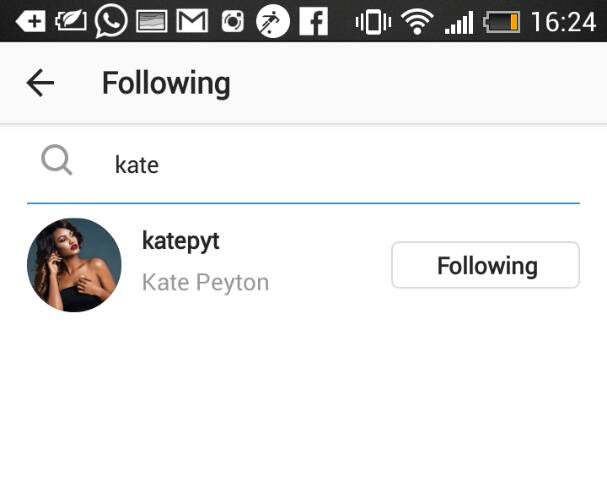
Task: Open the picture notification icon
Action: point(151,21)
